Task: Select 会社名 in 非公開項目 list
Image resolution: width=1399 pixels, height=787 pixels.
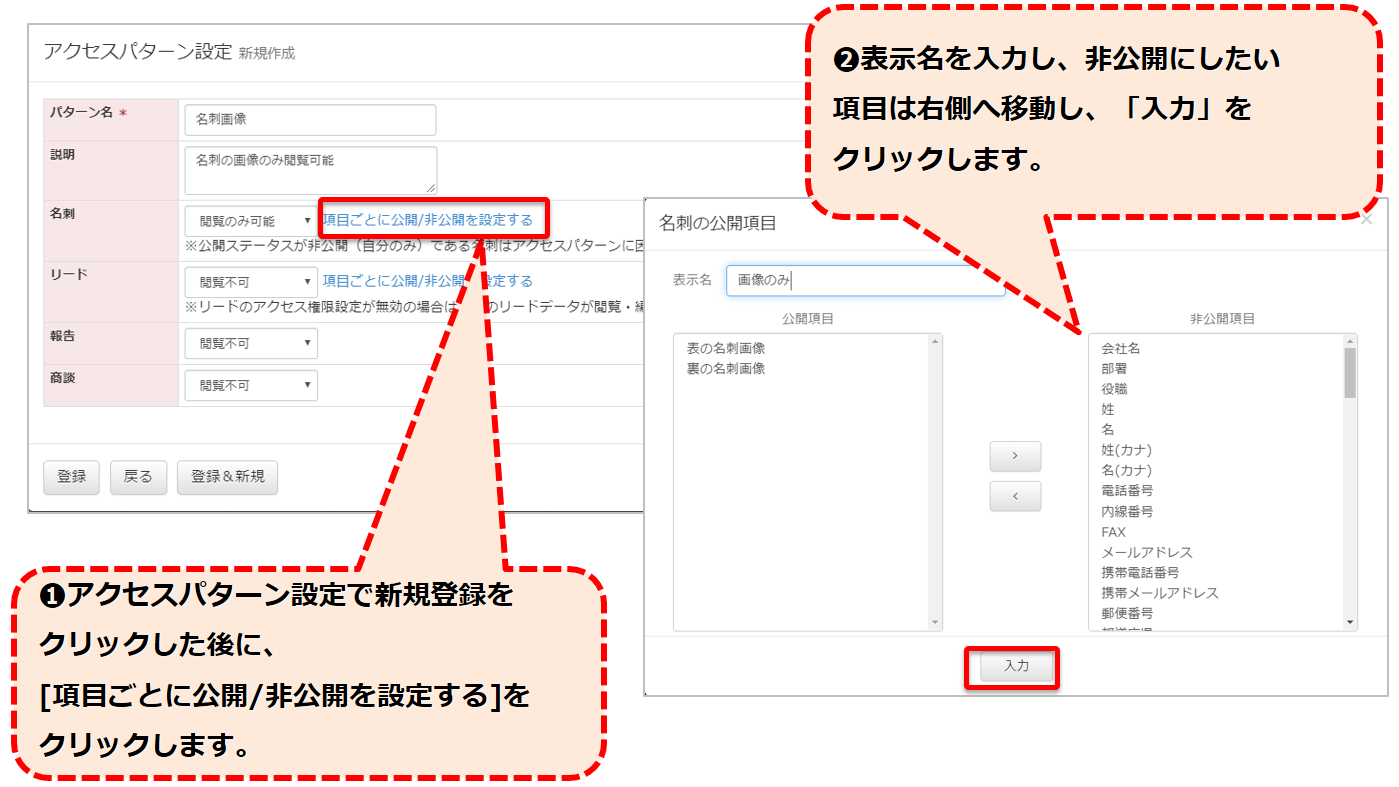Action: [1121, 348]
